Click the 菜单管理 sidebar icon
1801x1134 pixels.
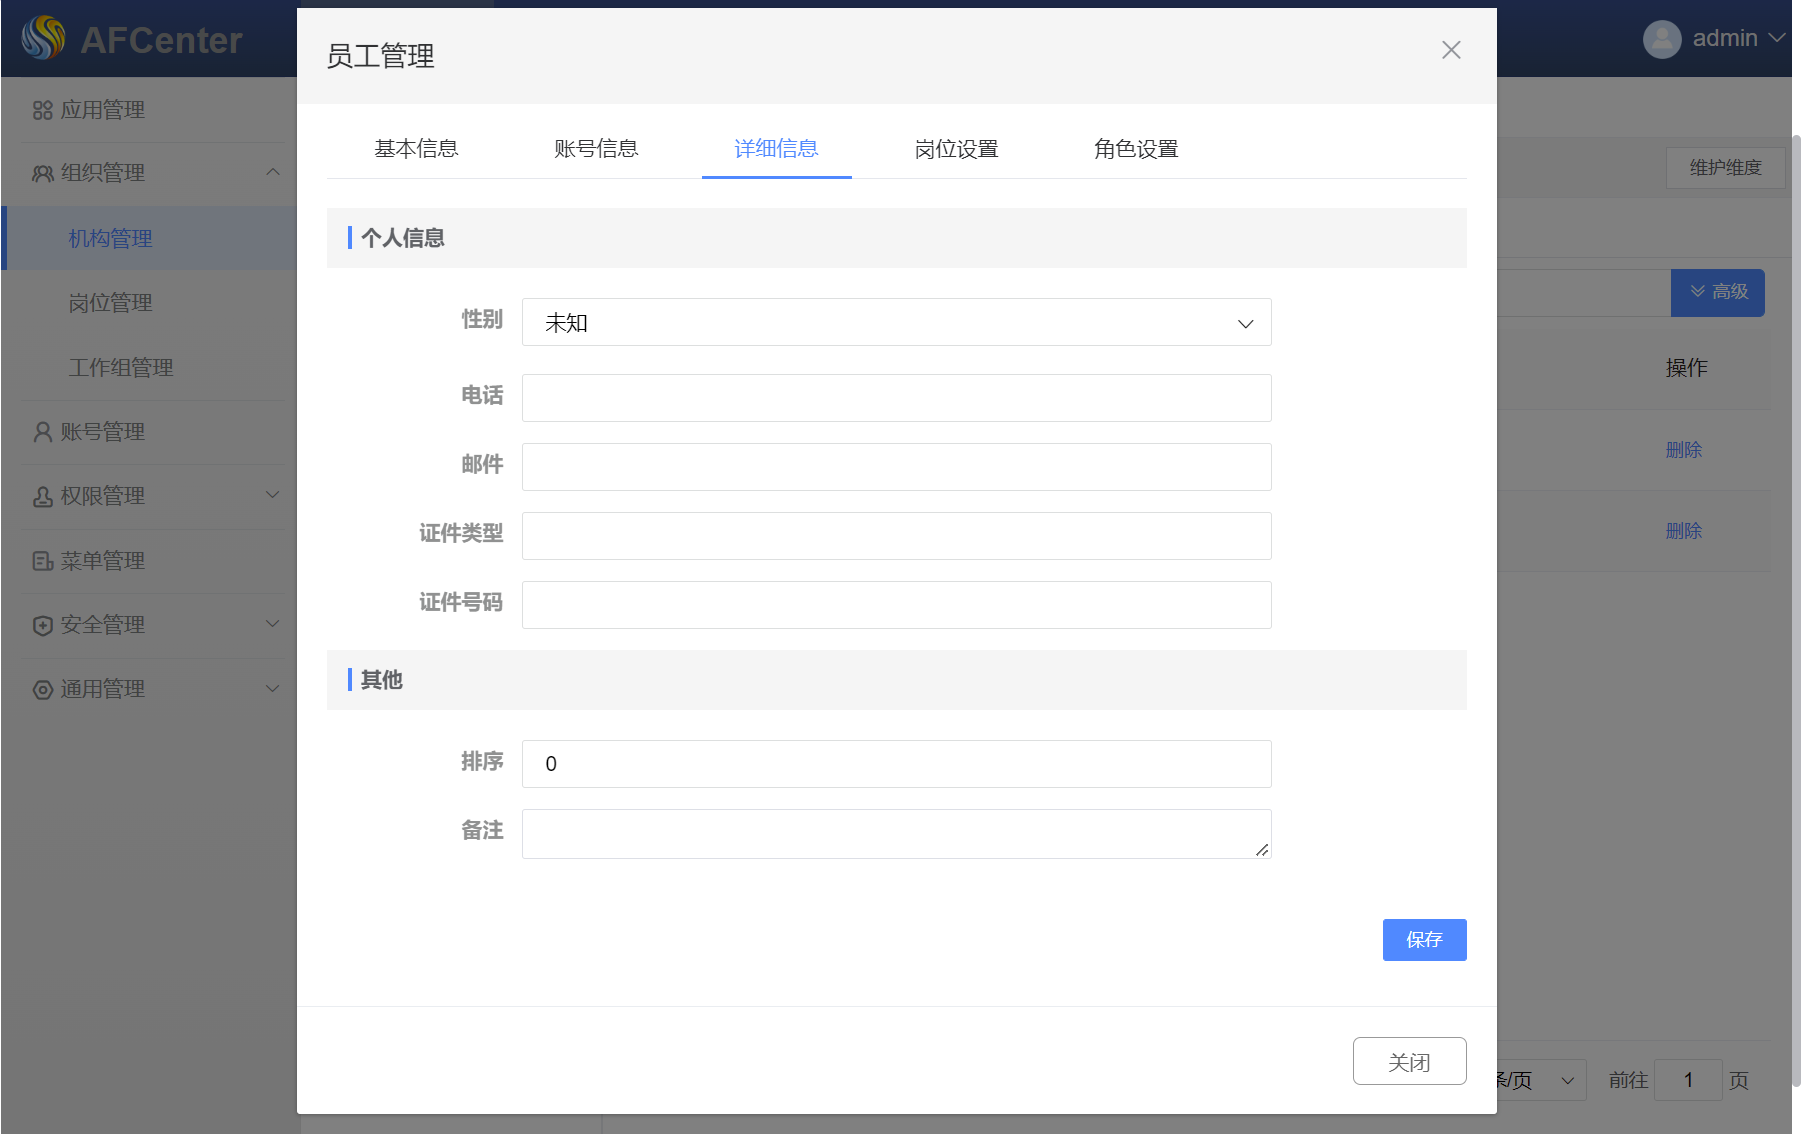(42, 561)
